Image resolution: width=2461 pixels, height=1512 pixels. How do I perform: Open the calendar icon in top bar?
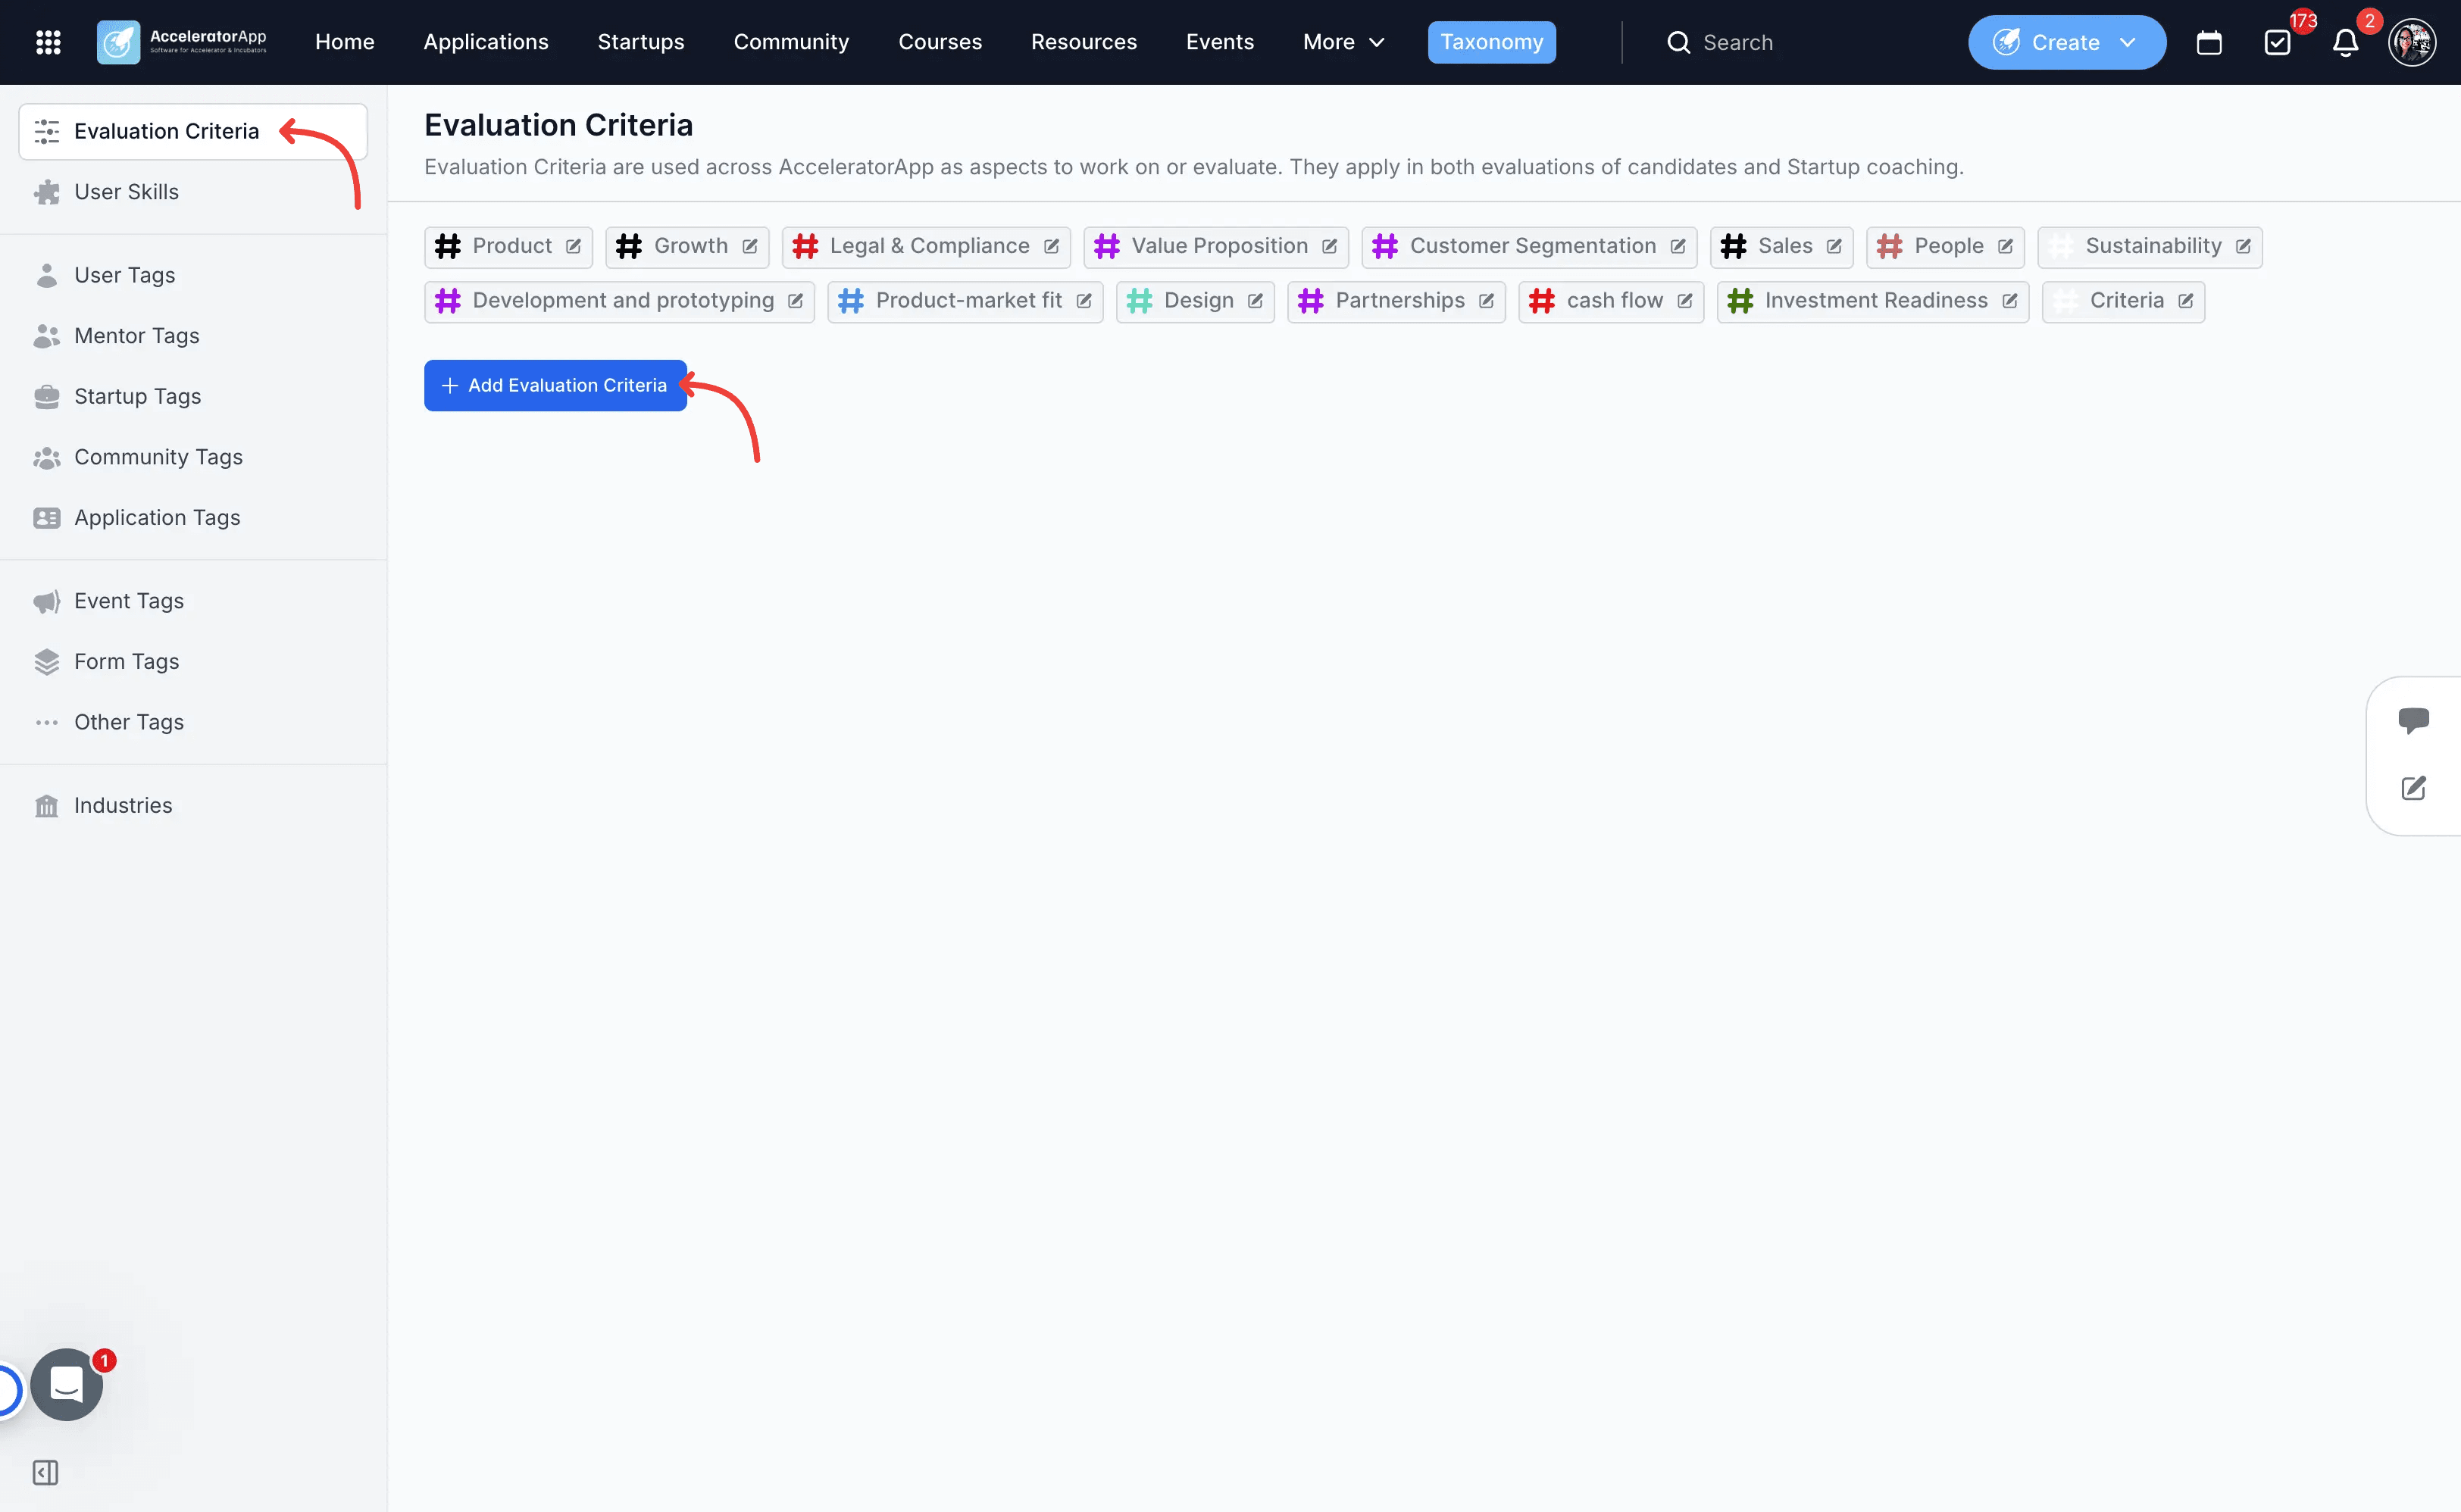pyautogui.click(x=2209, y=42)
